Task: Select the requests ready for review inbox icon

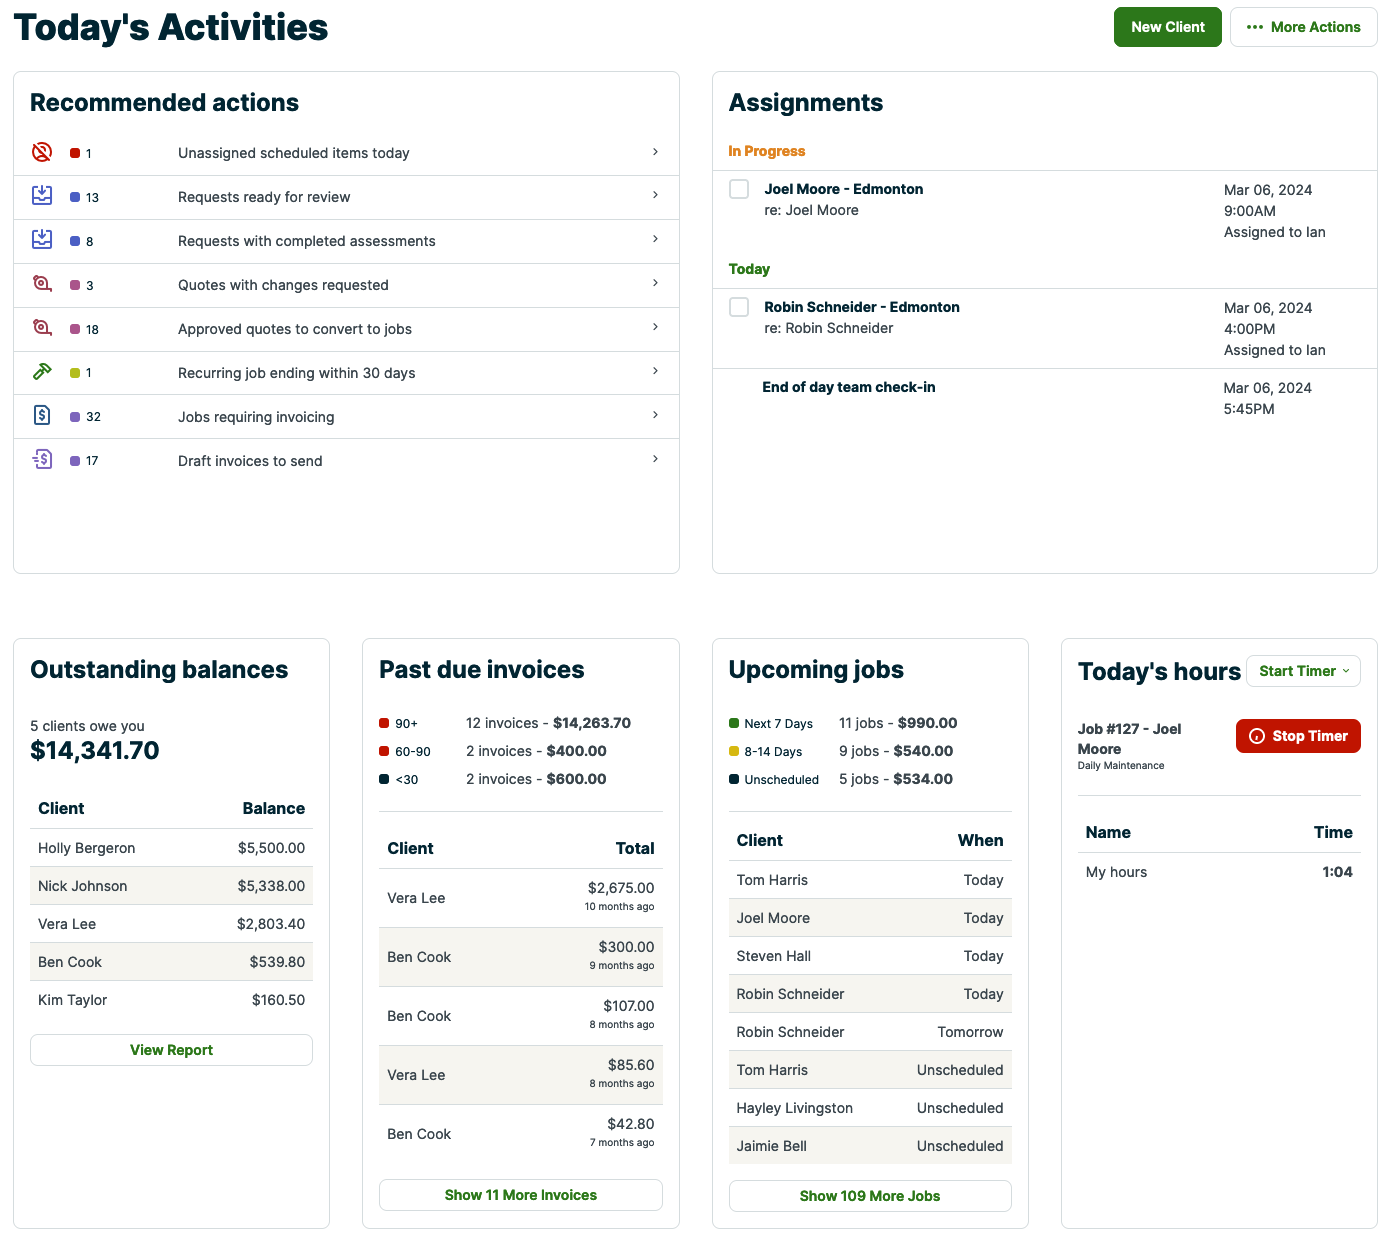Action: point(41,195)
